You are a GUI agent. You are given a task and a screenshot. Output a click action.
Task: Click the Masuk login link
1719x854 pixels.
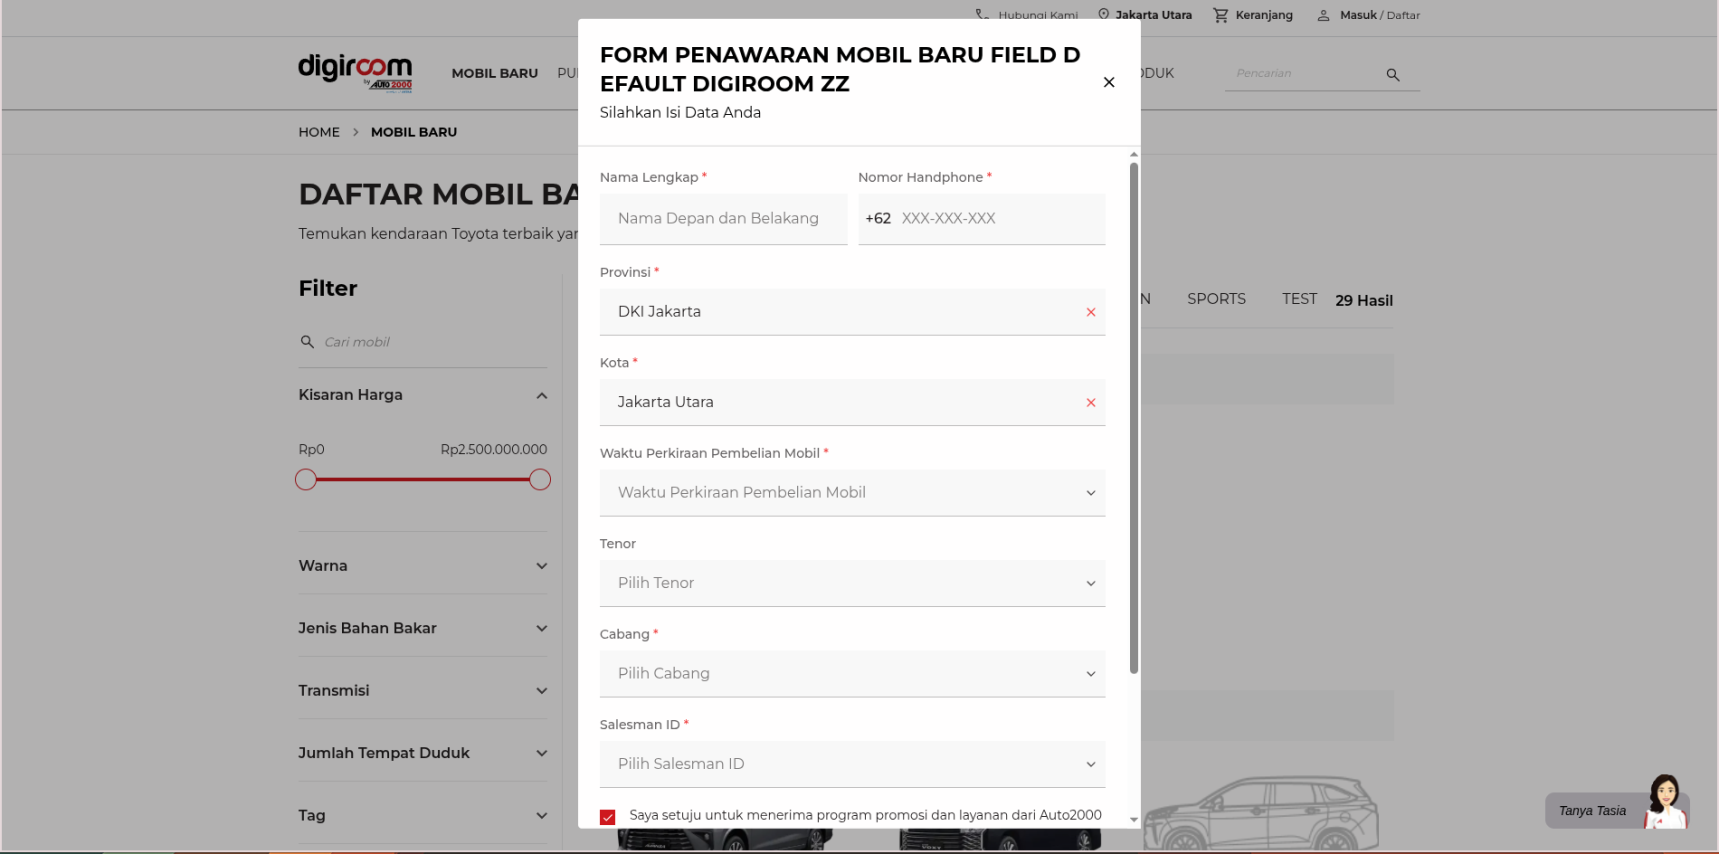(1358, 15)
